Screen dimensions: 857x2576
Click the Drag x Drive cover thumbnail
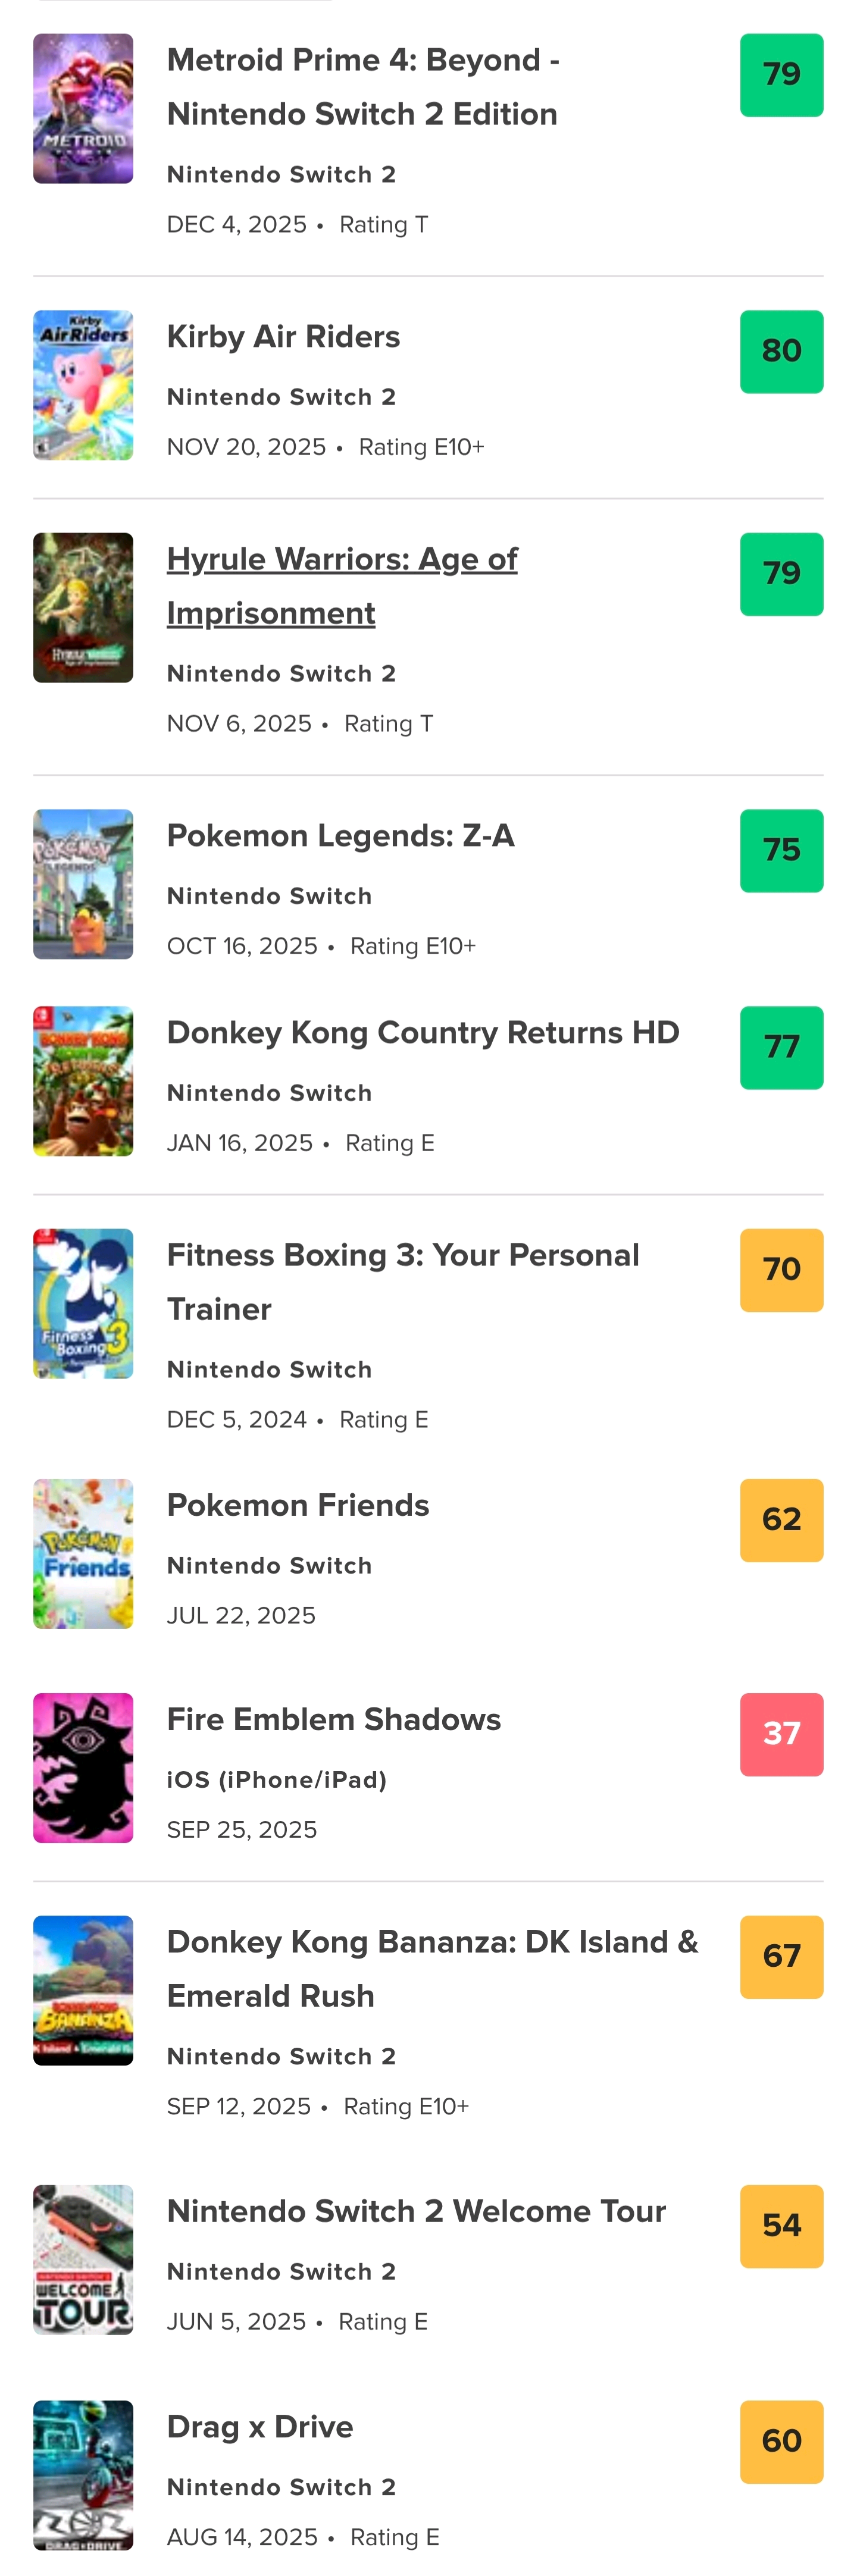83,2474
